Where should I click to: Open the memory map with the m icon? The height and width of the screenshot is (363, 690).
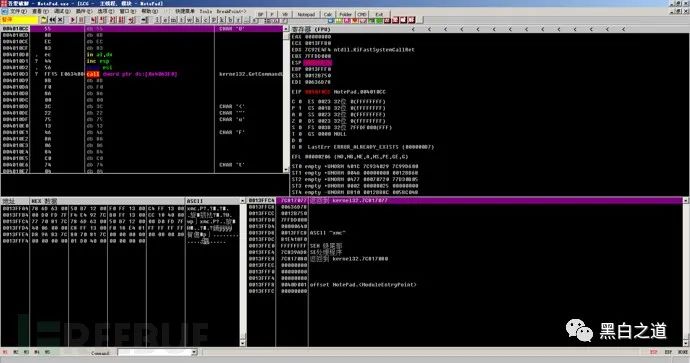173,20
